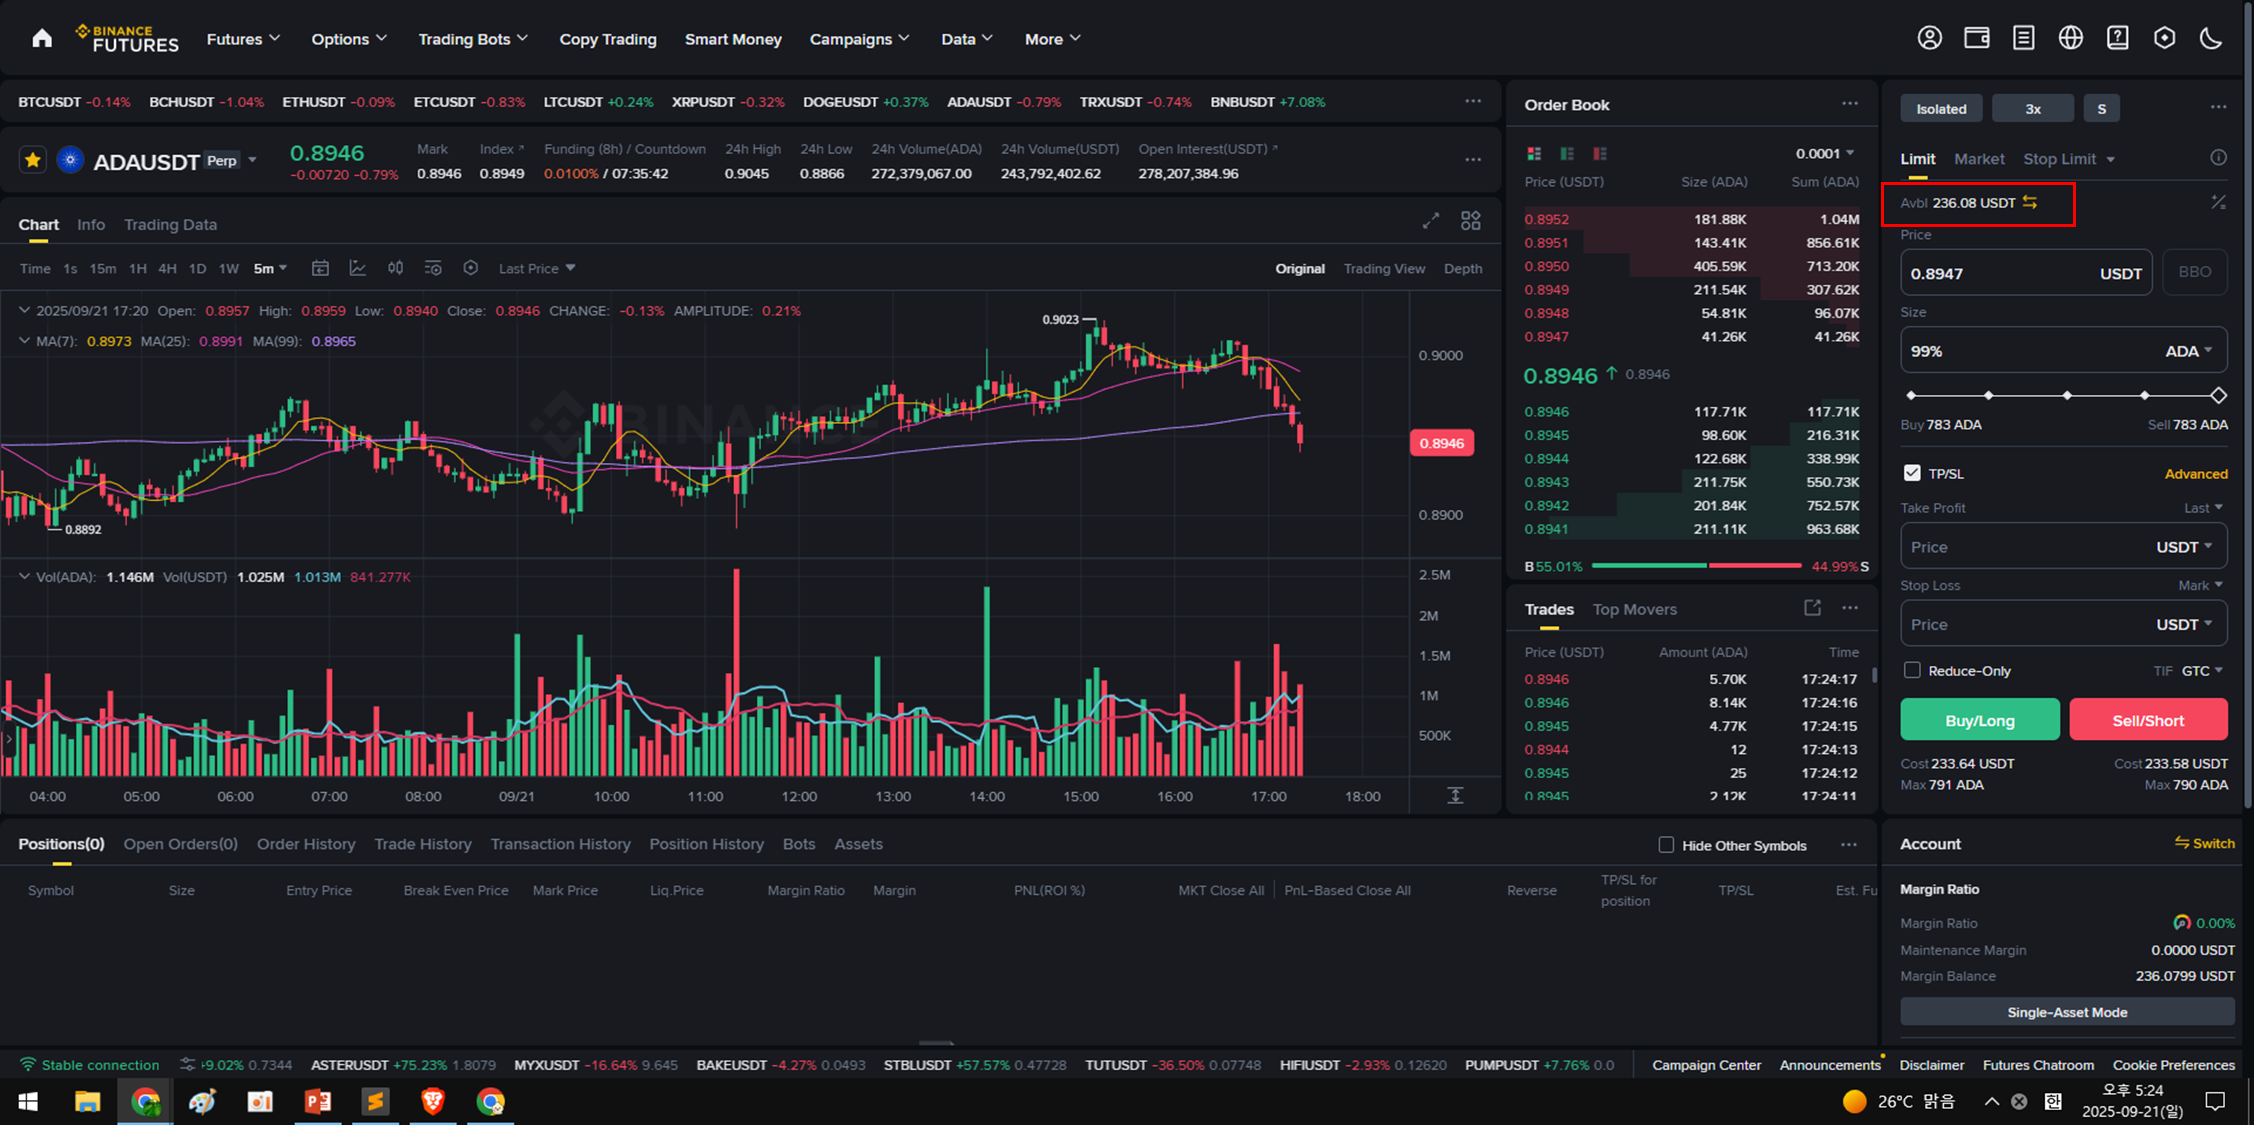Image resolution: width=2254 pixels, height=1125 pixels.
Task: Click the Buy/Long button
Action: click(x=1979, y=720)
